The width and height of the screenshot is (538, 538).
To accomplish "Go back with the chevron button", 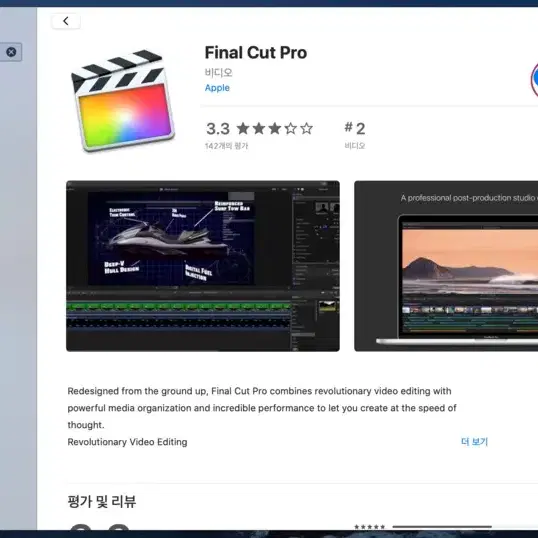I will pyautogui.click(x=66, y=21).
